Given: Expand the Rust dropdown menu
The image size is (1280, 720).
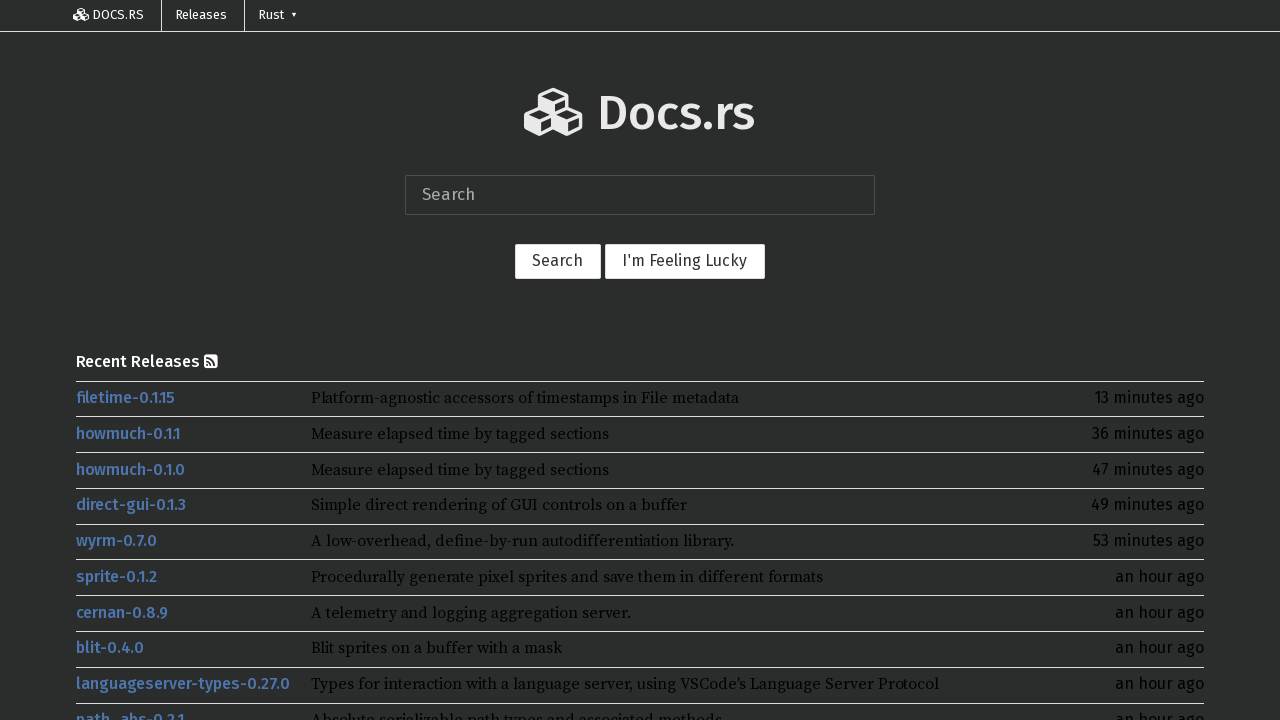Looking at the screenshot, I should (x=277, y=15).
